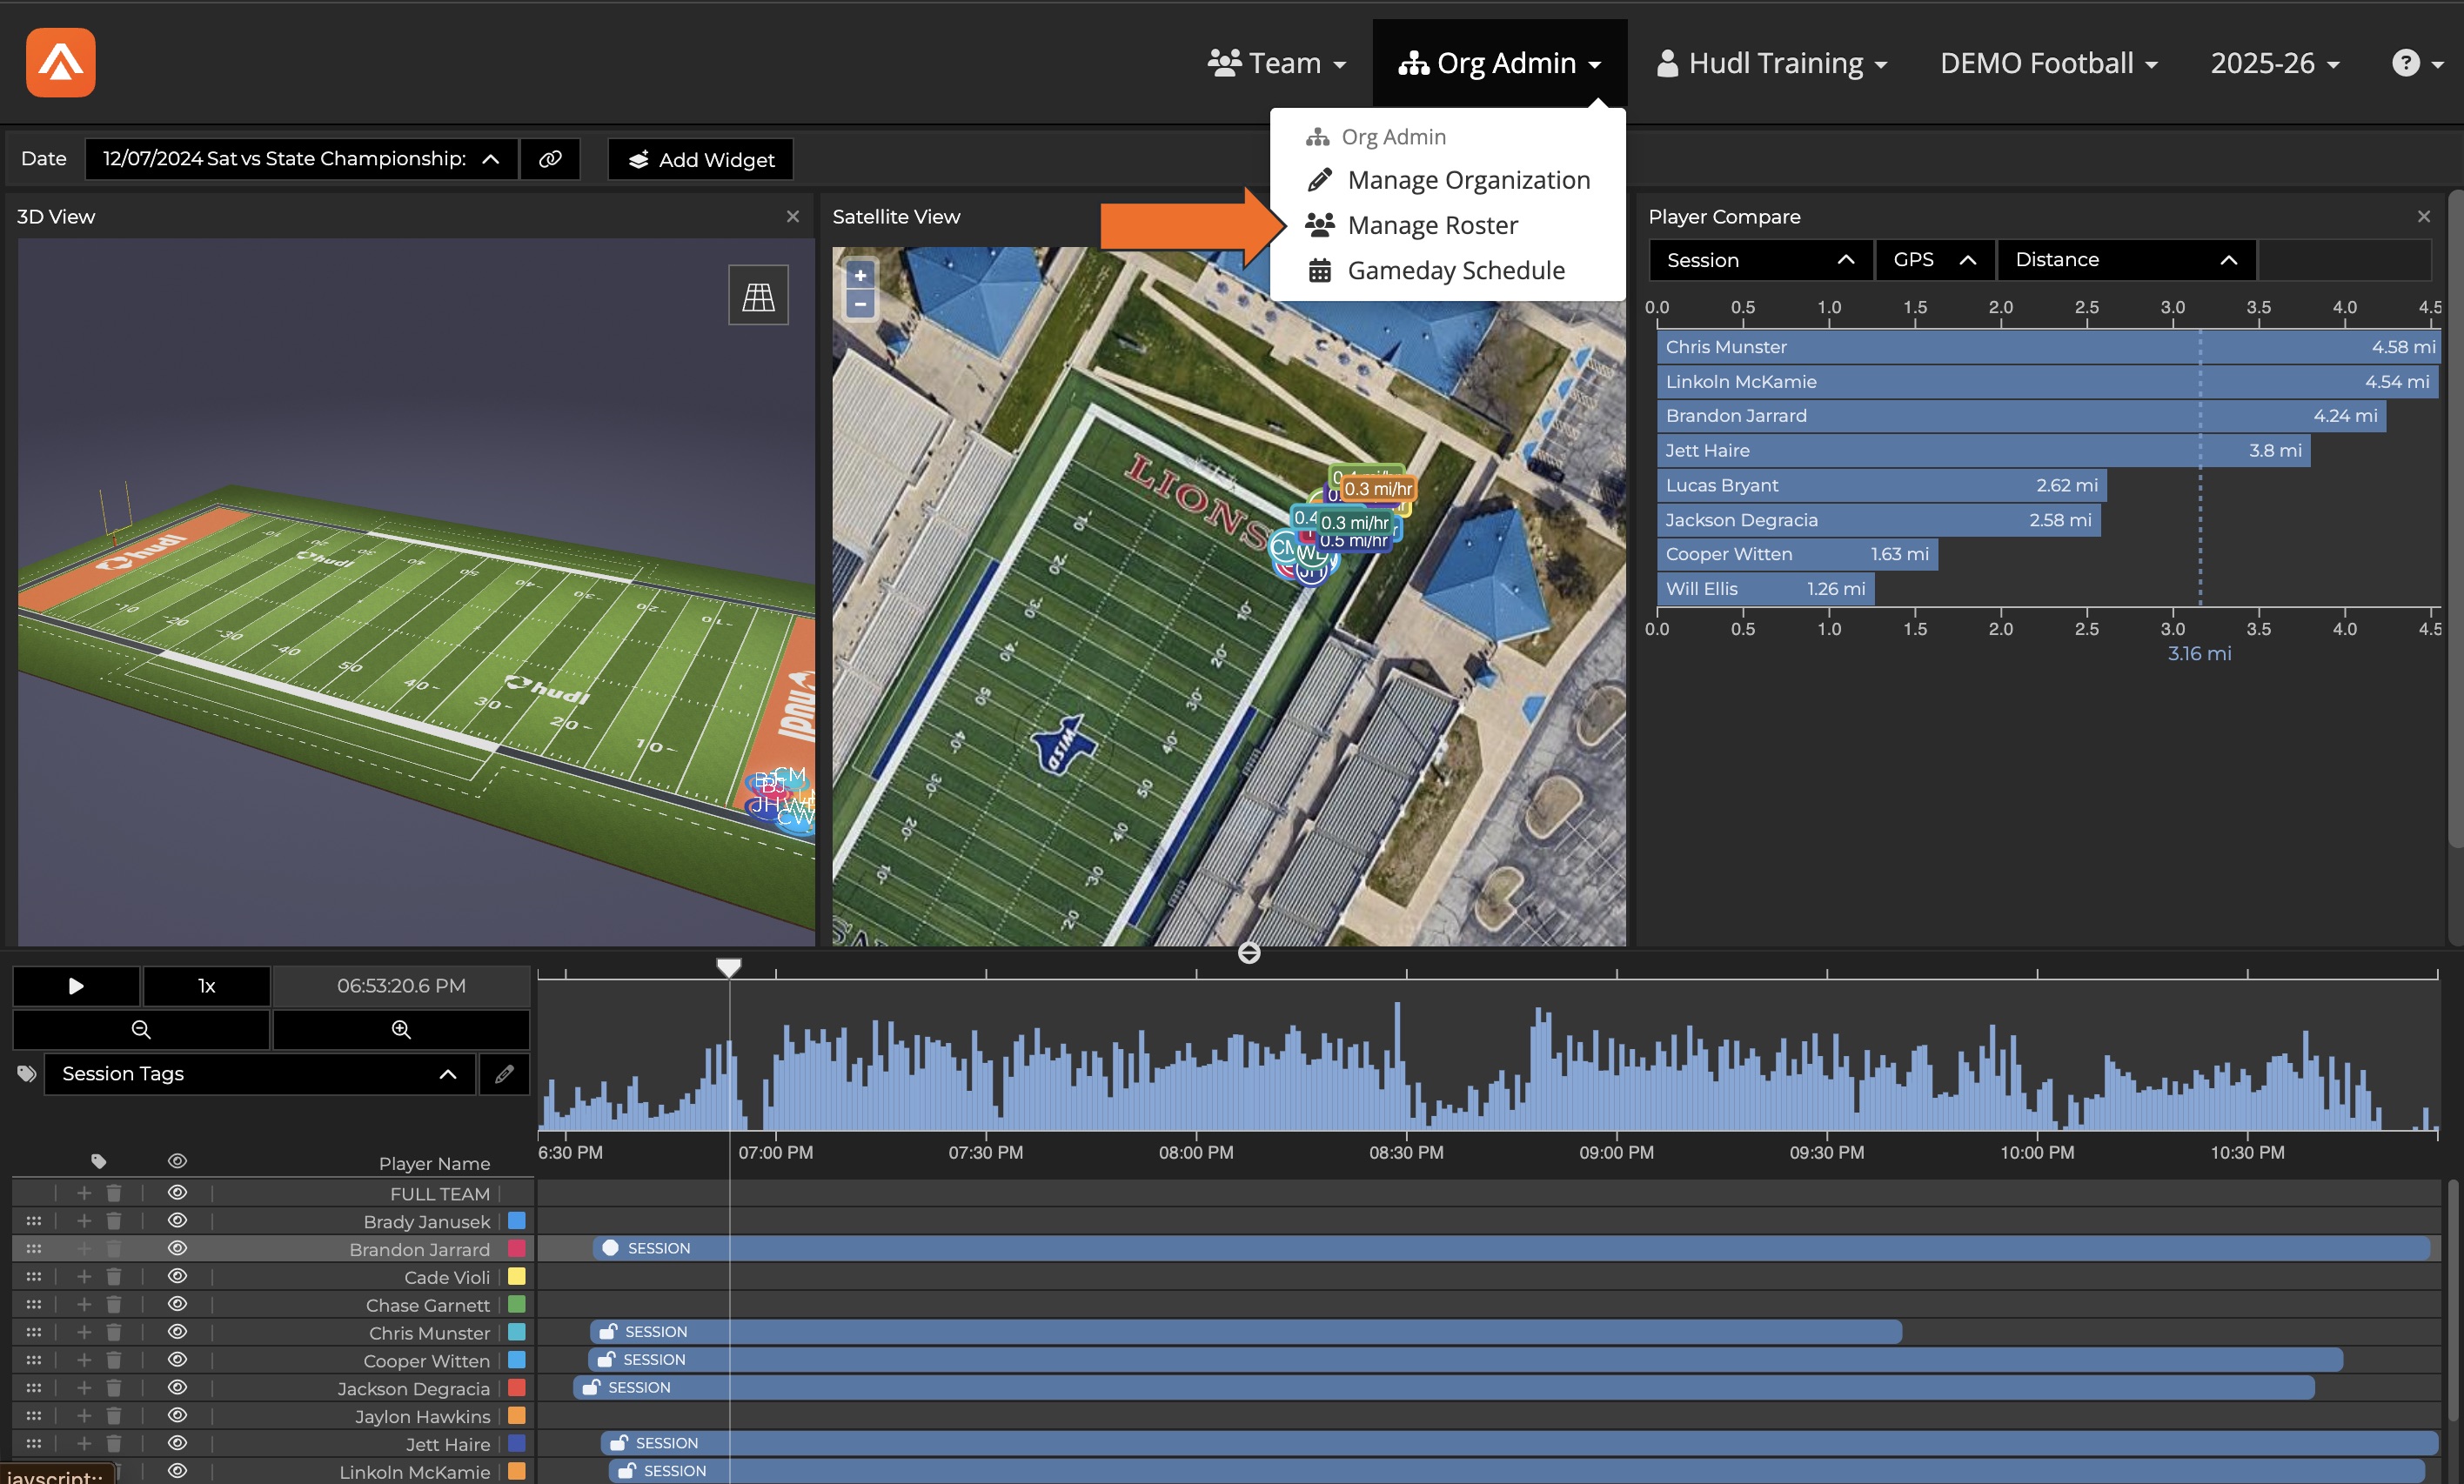Click Chase Garnett's green color swatch
Screen dimensions: 2464x1484
click(517, 1305)
